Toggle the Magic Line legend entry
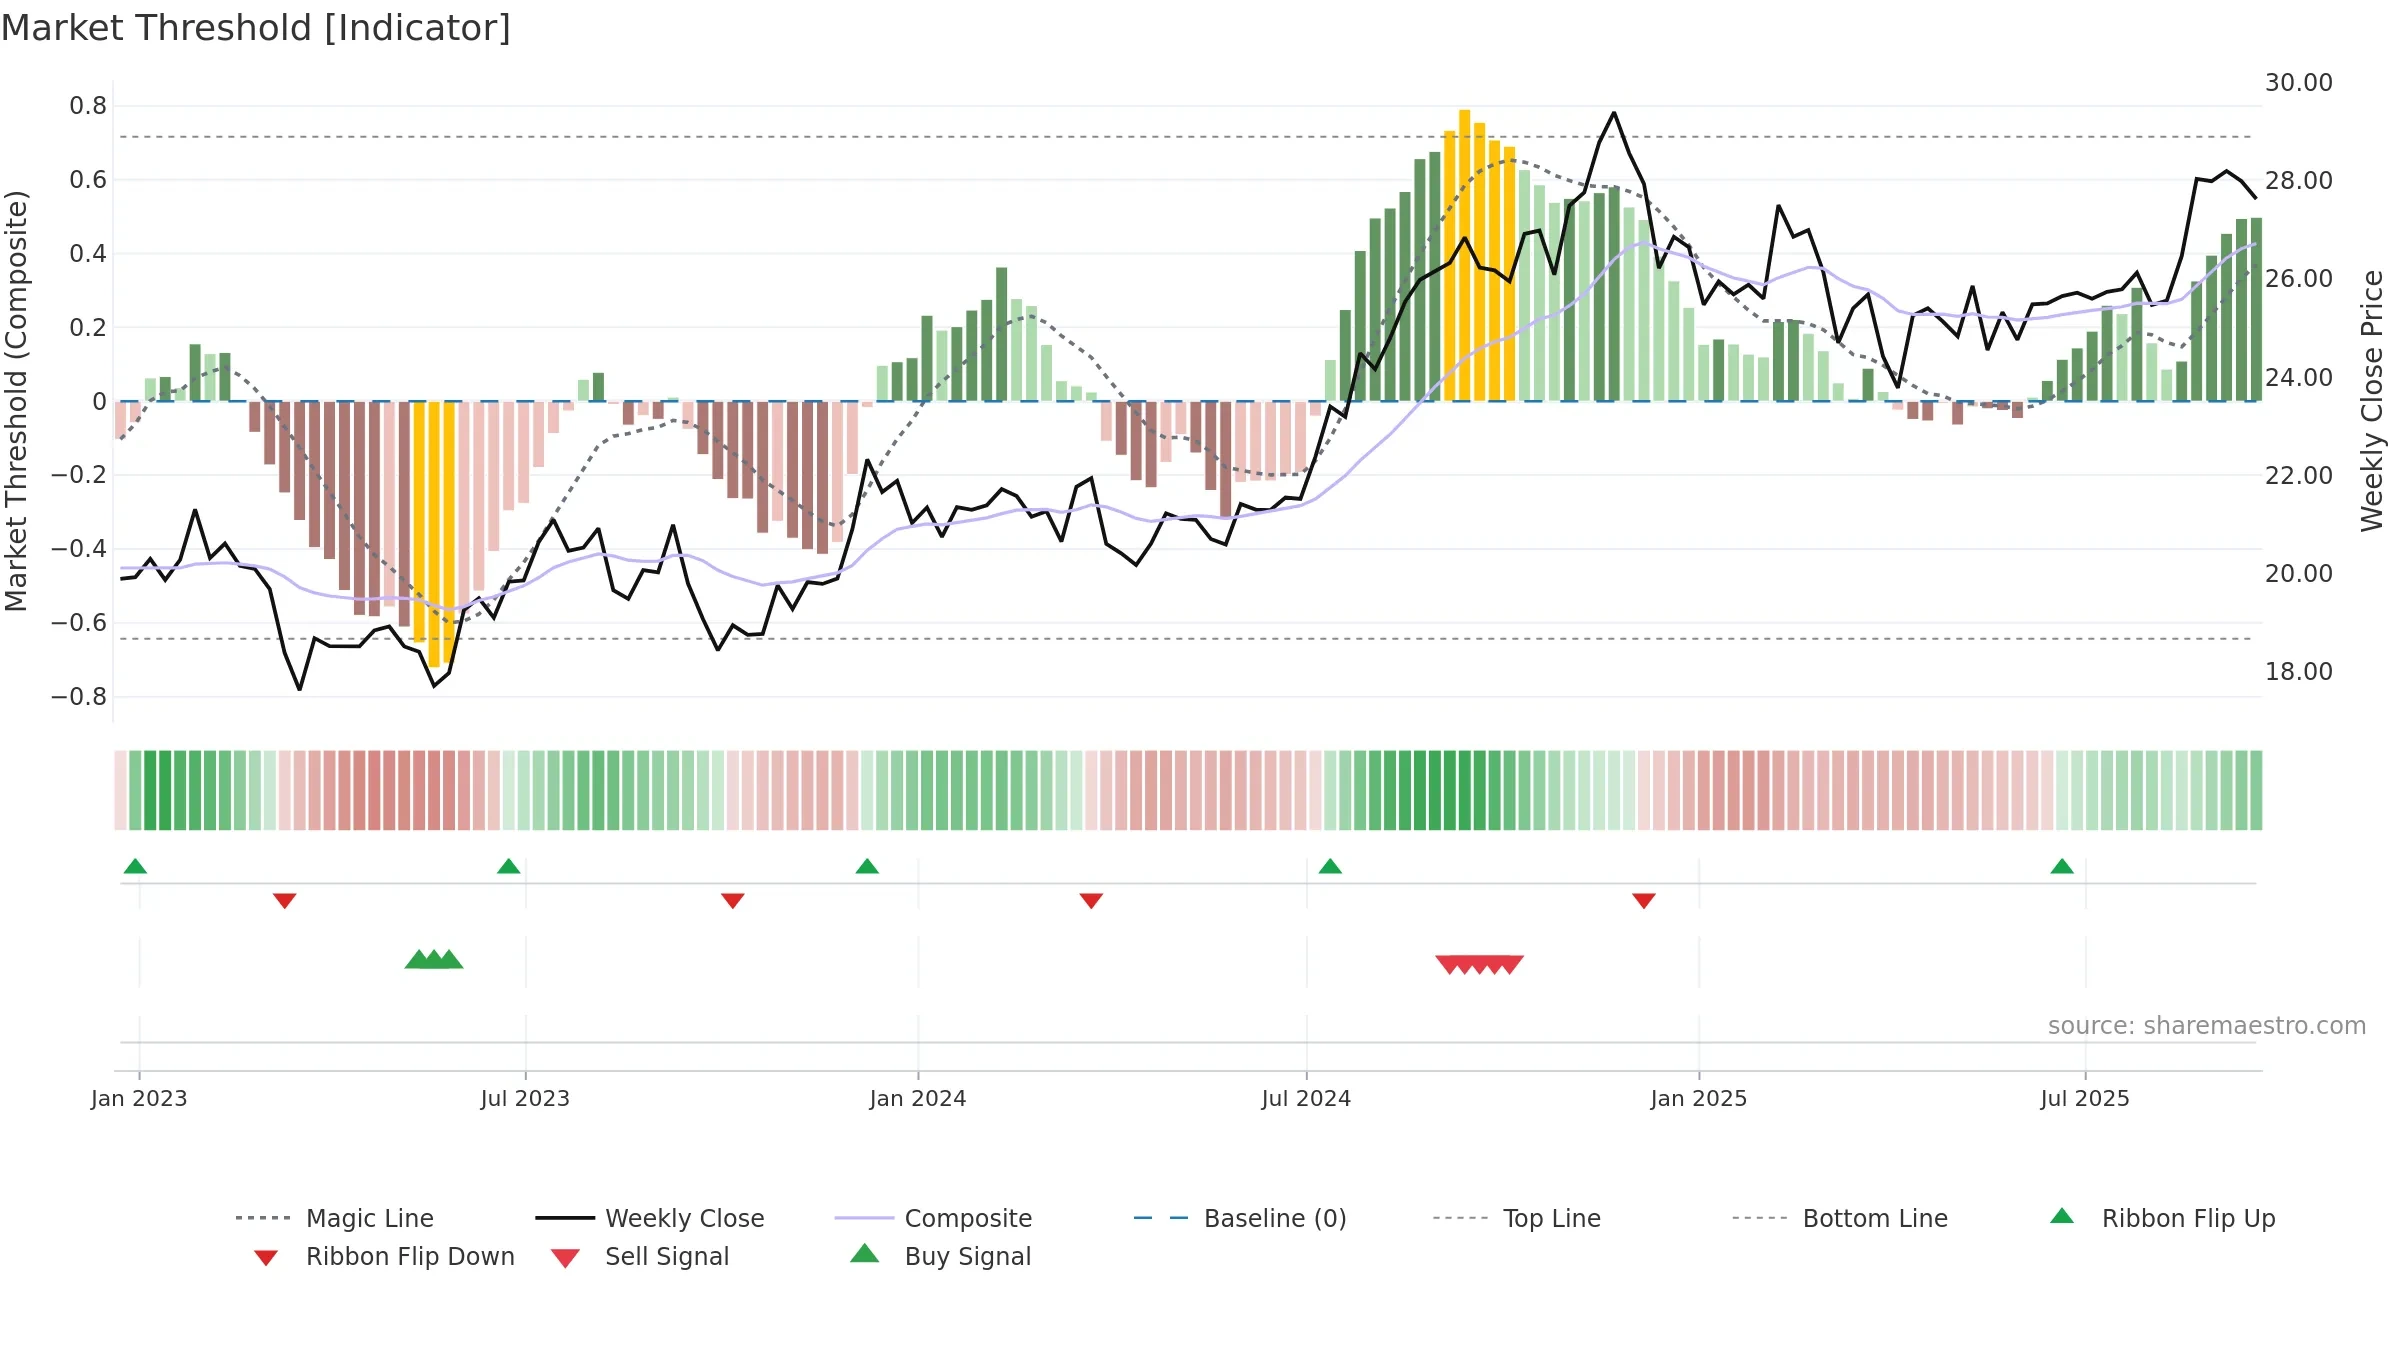The height and width of the screenshot is (1350, 2400). tap(334, 1218)
